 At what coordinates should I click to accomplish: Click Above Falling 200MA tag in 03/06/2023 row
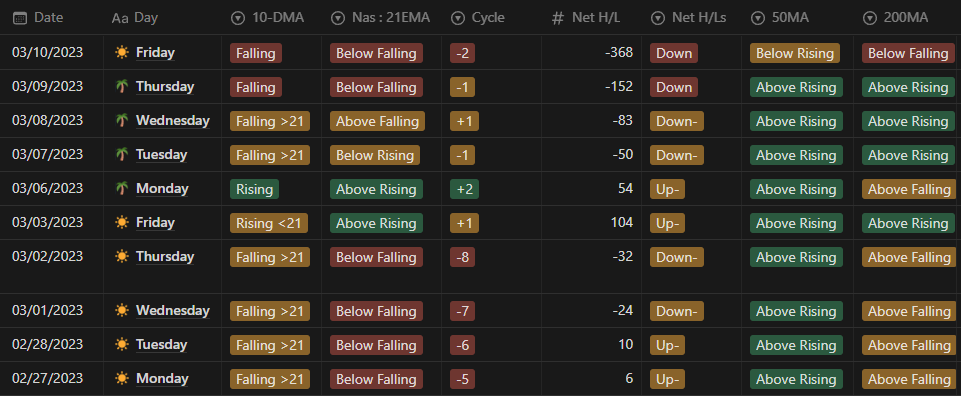(x=910, y=189)
